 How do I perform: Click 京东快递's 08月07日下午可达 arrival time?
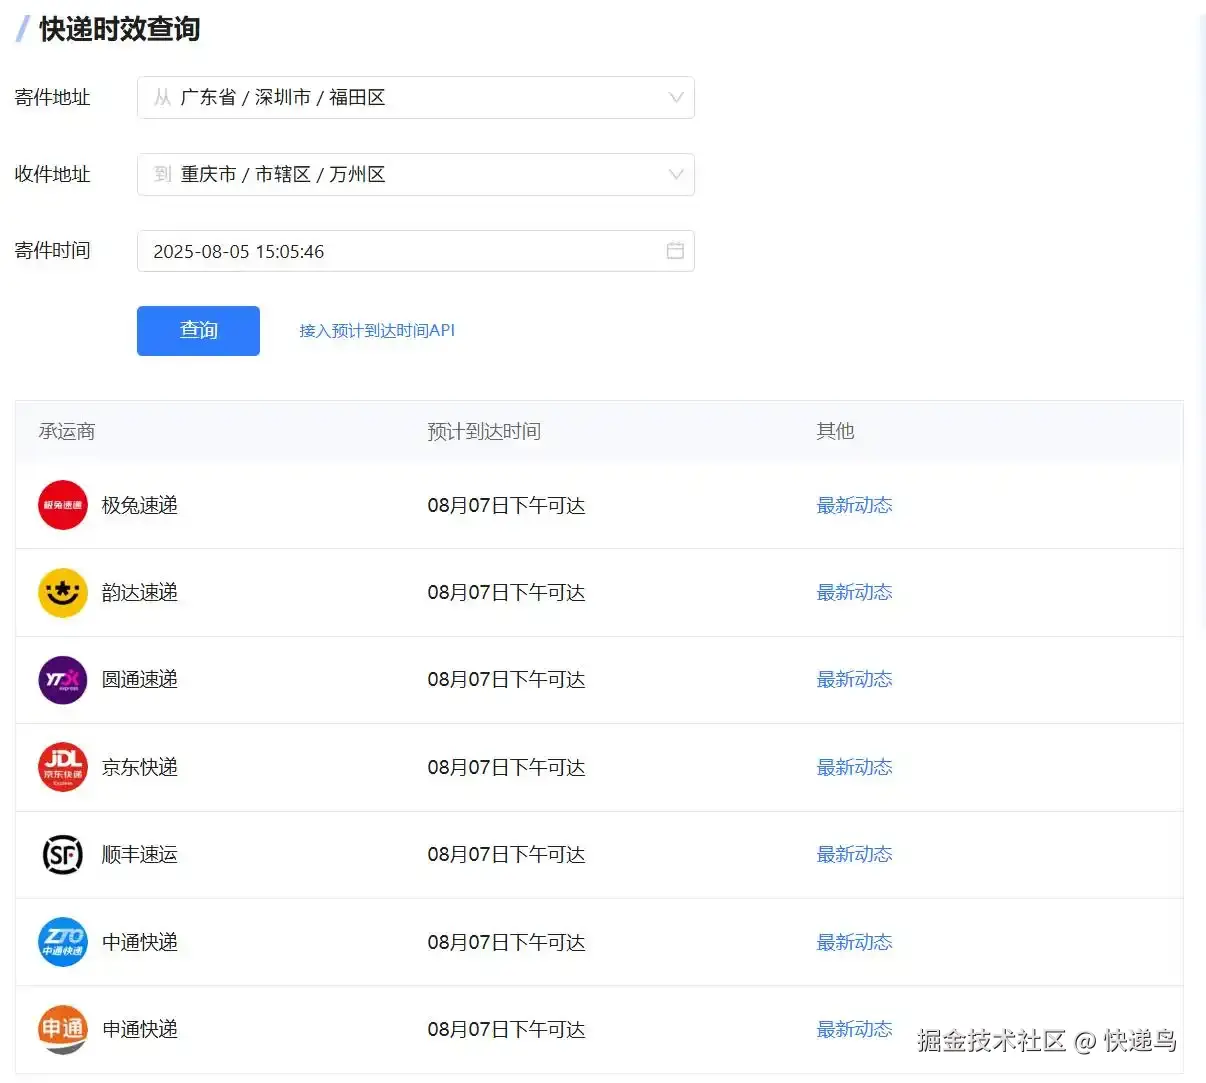click(x=506, y=767)
